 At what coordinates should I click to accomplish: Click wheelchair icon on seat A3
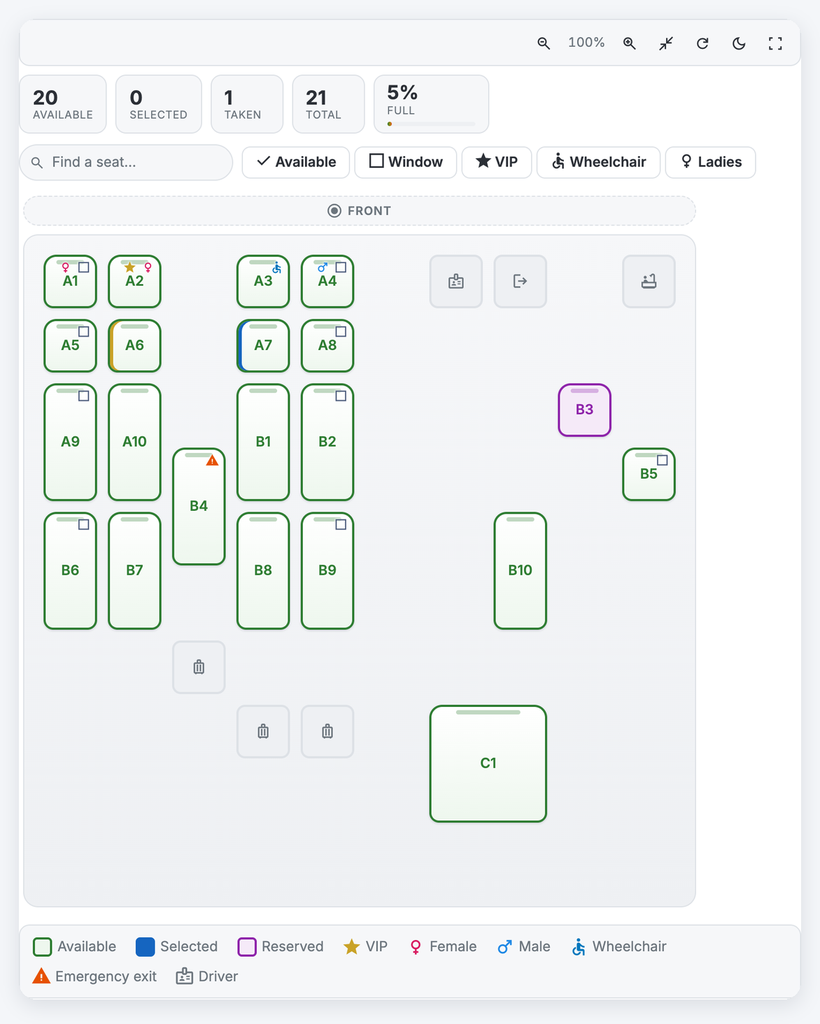click(x=277, y=268)
